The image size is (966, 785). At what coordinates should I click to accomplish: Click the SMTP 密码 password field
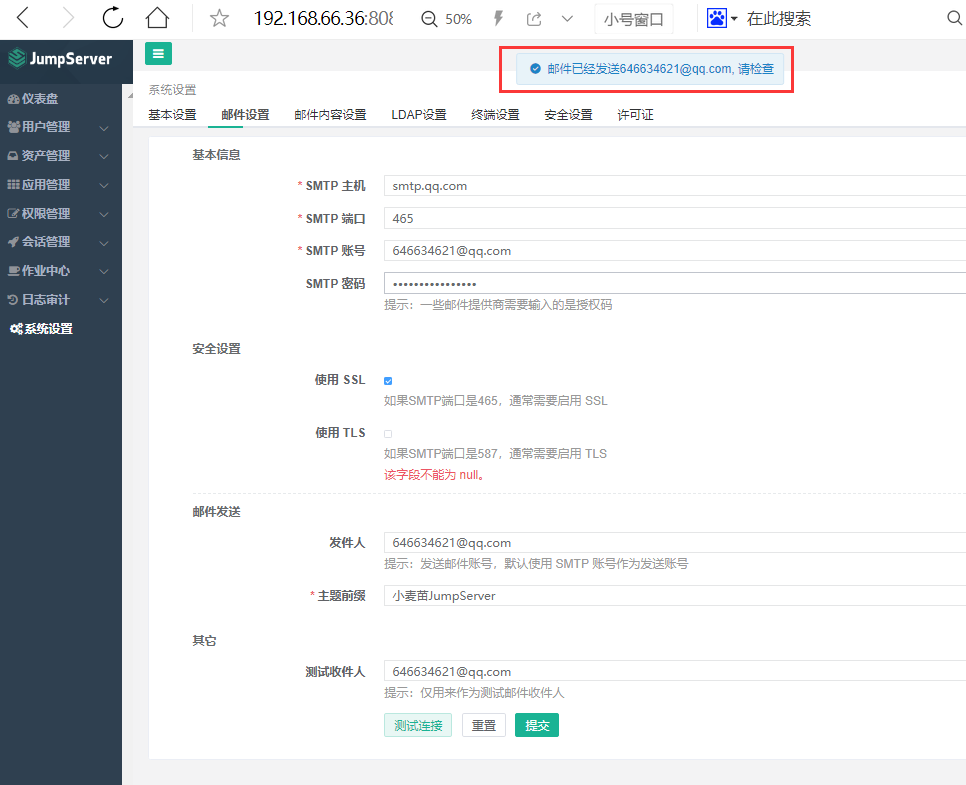click(x=675, y=283)
